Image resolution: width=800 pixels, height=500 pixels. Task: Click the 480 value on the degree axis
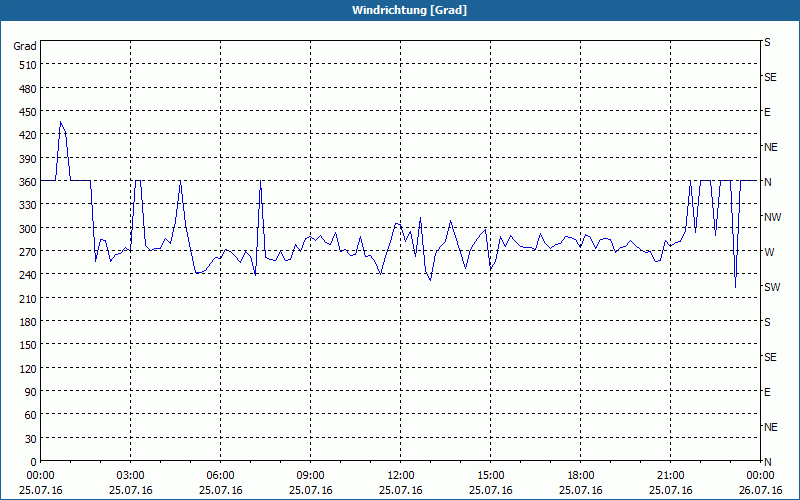pyautogui.click(x=29, y=89)
